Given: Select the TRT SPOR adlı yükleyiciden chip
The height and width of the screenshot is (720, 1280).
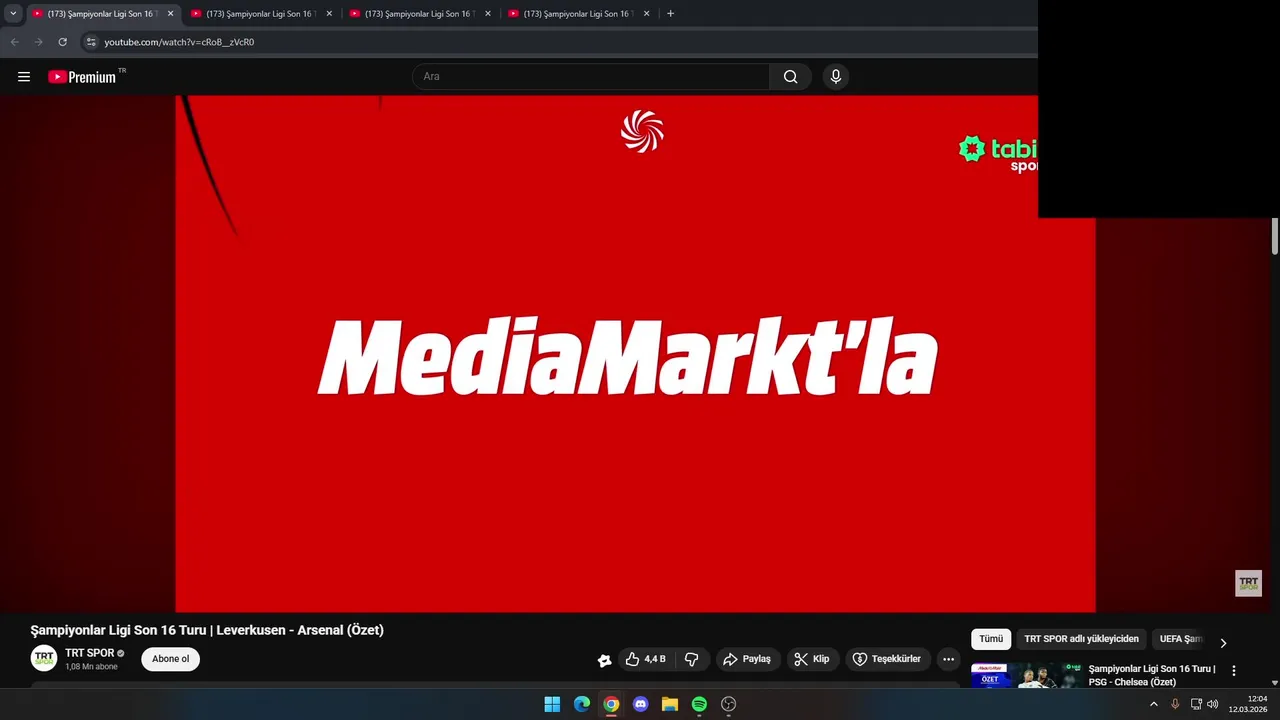Looking at the screenshot, I should [1081, 639].
